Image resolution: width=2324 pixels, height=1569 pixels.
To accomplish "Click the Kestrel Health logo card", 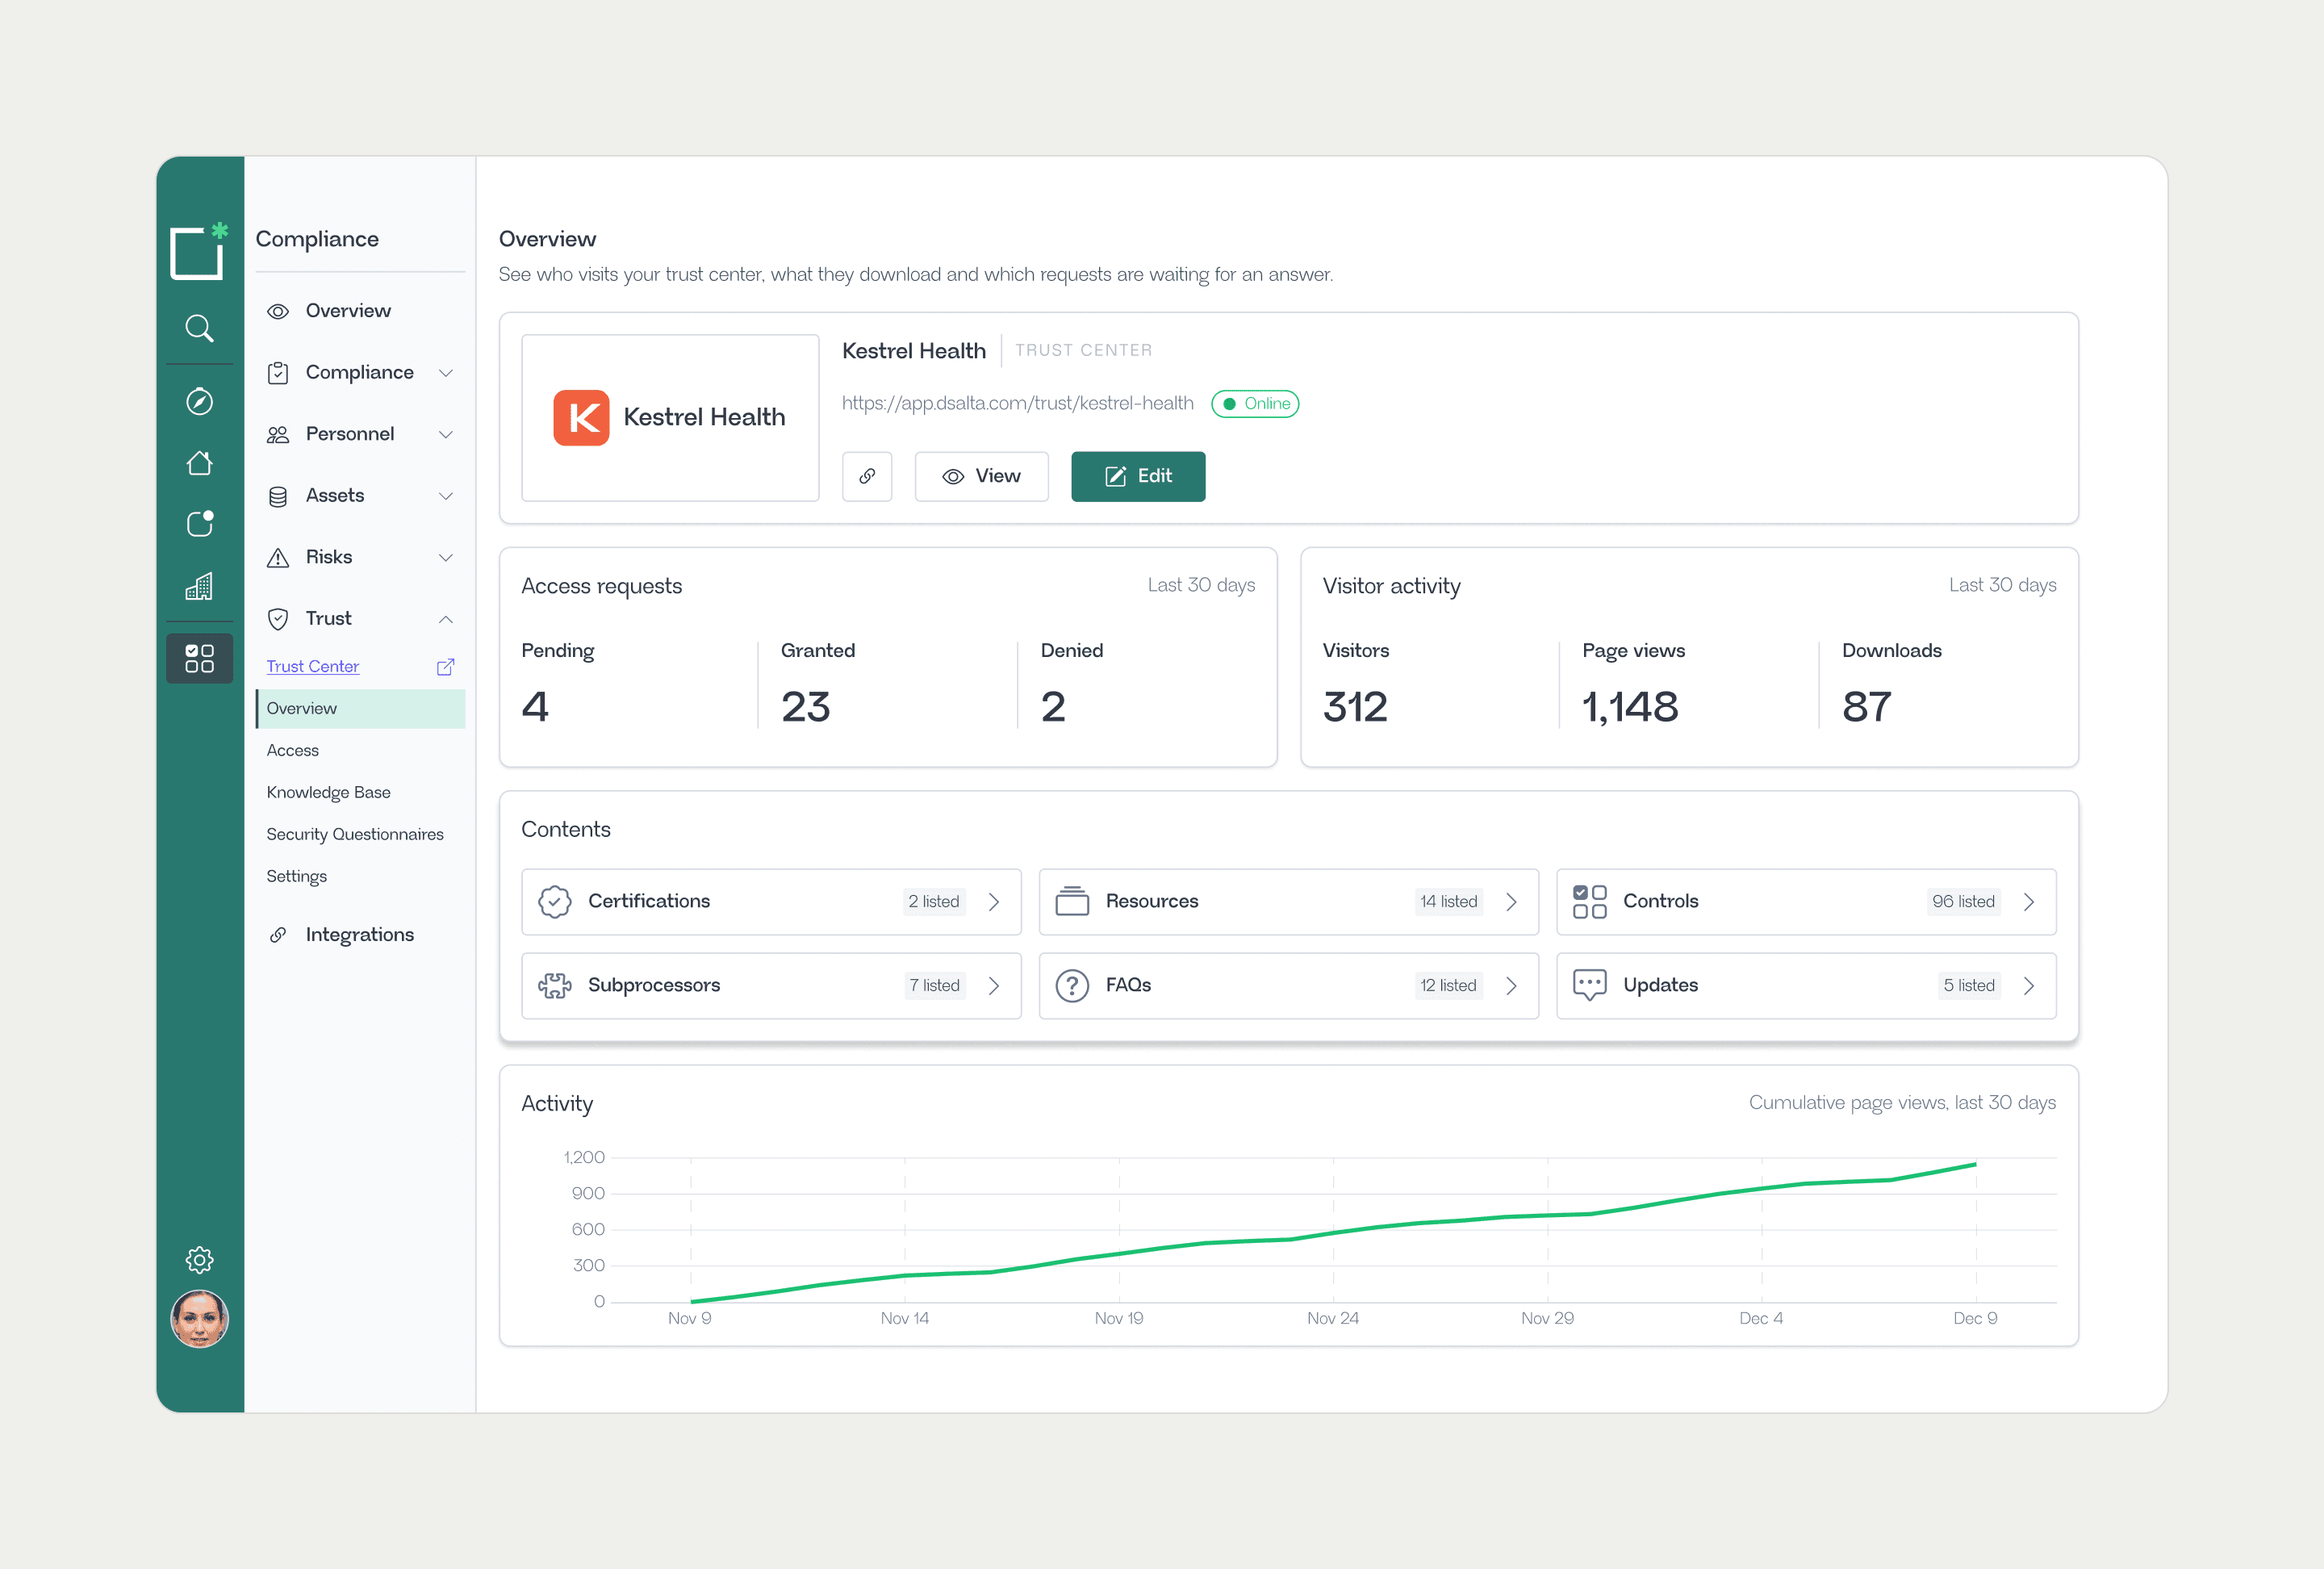I will [670, 417].
